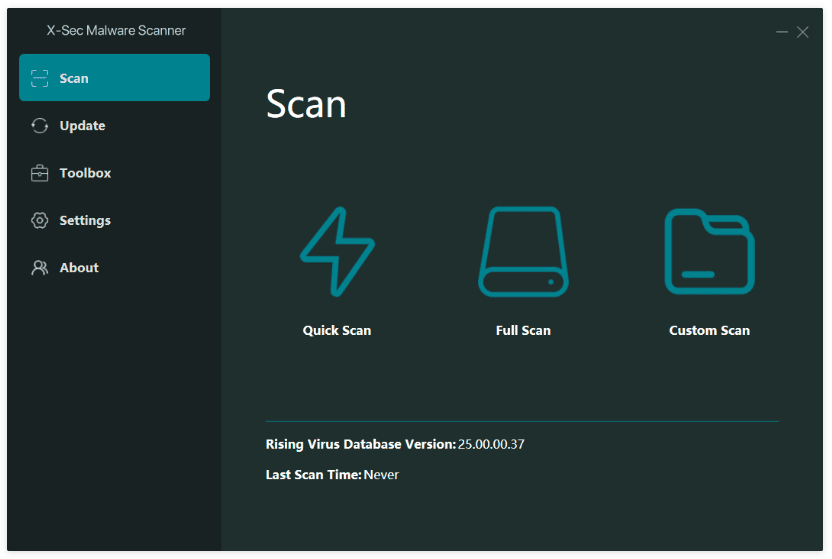Screen dimensions: 832x559
Task: Click the database version 25.00.00.37
Action: click(491, 444)
